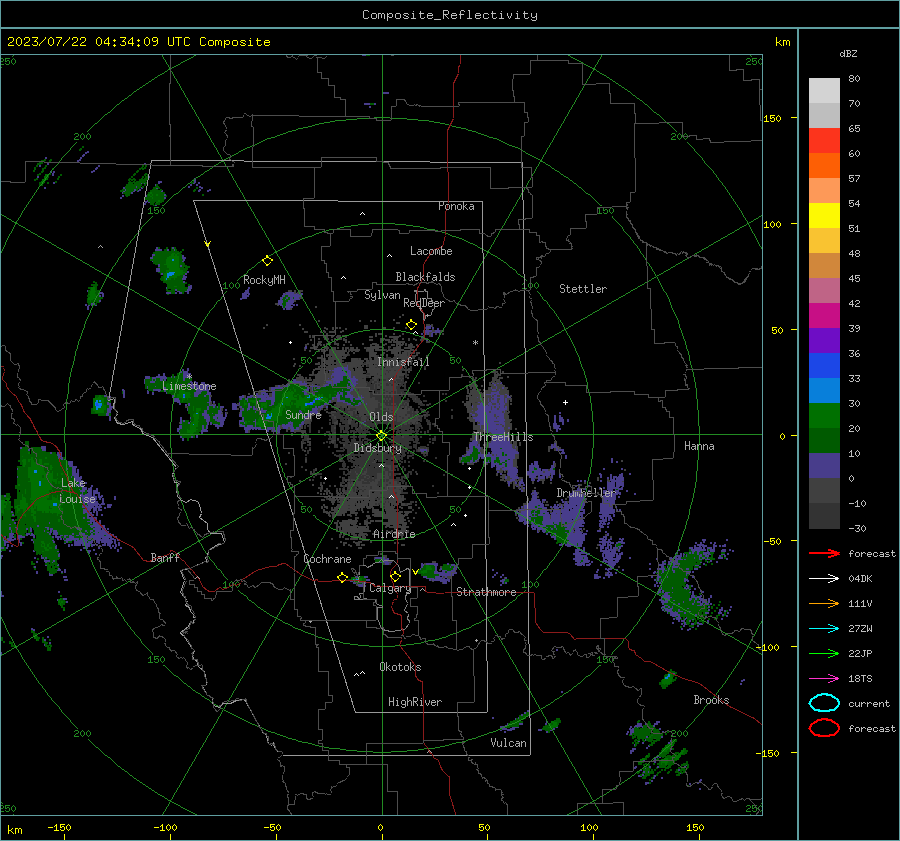Click the yellow diamond marker near RedDeer
The height and width of the screenshot is (841, 900).
(x=411, y=325)
